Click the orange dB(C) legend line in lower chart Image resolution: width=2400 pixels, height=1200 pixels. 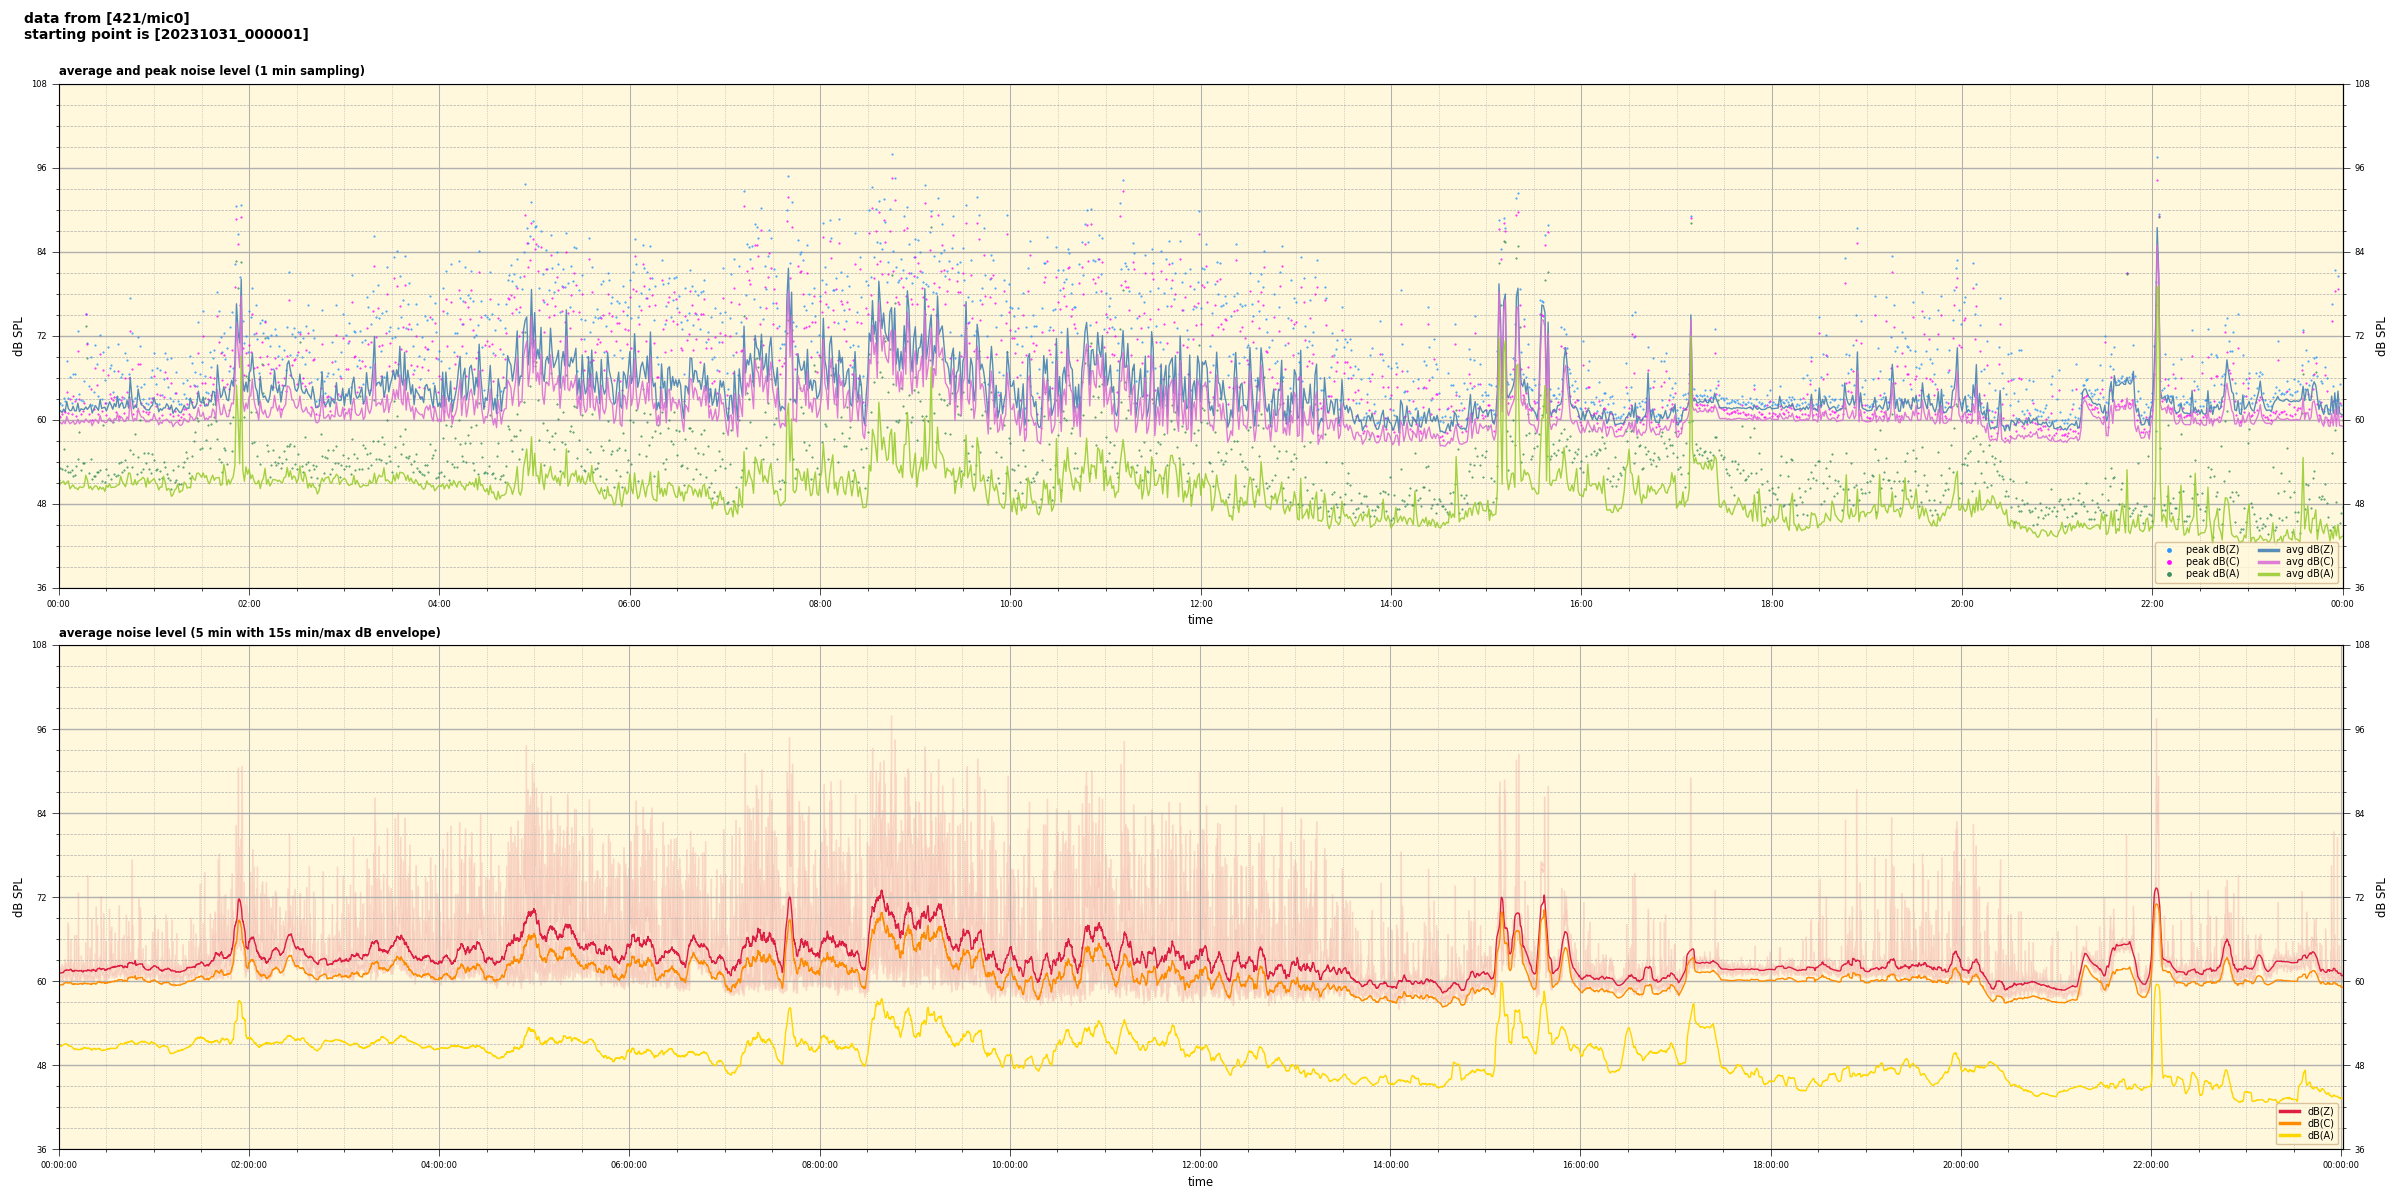pyautogui.click(x=2290, y=1123)
